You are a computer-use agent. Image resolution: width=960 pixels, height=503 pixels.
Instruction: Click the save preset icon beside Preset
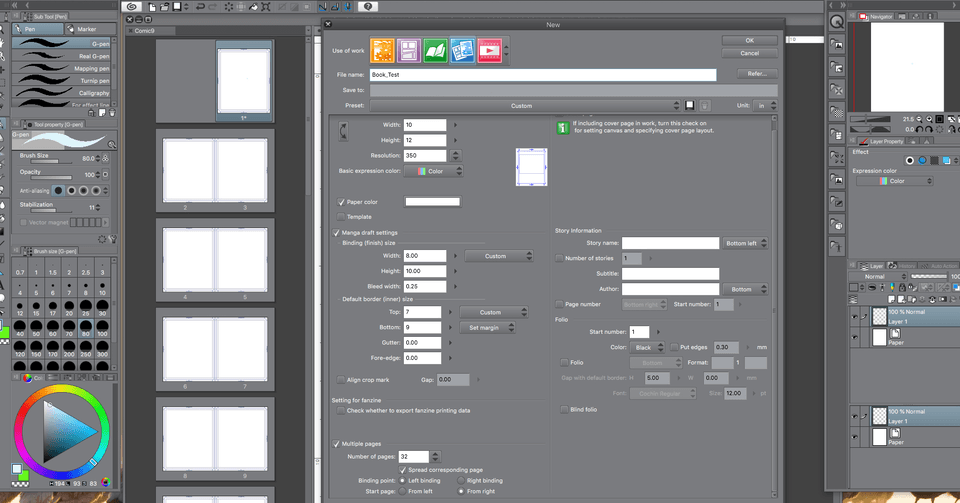point(690,105)
